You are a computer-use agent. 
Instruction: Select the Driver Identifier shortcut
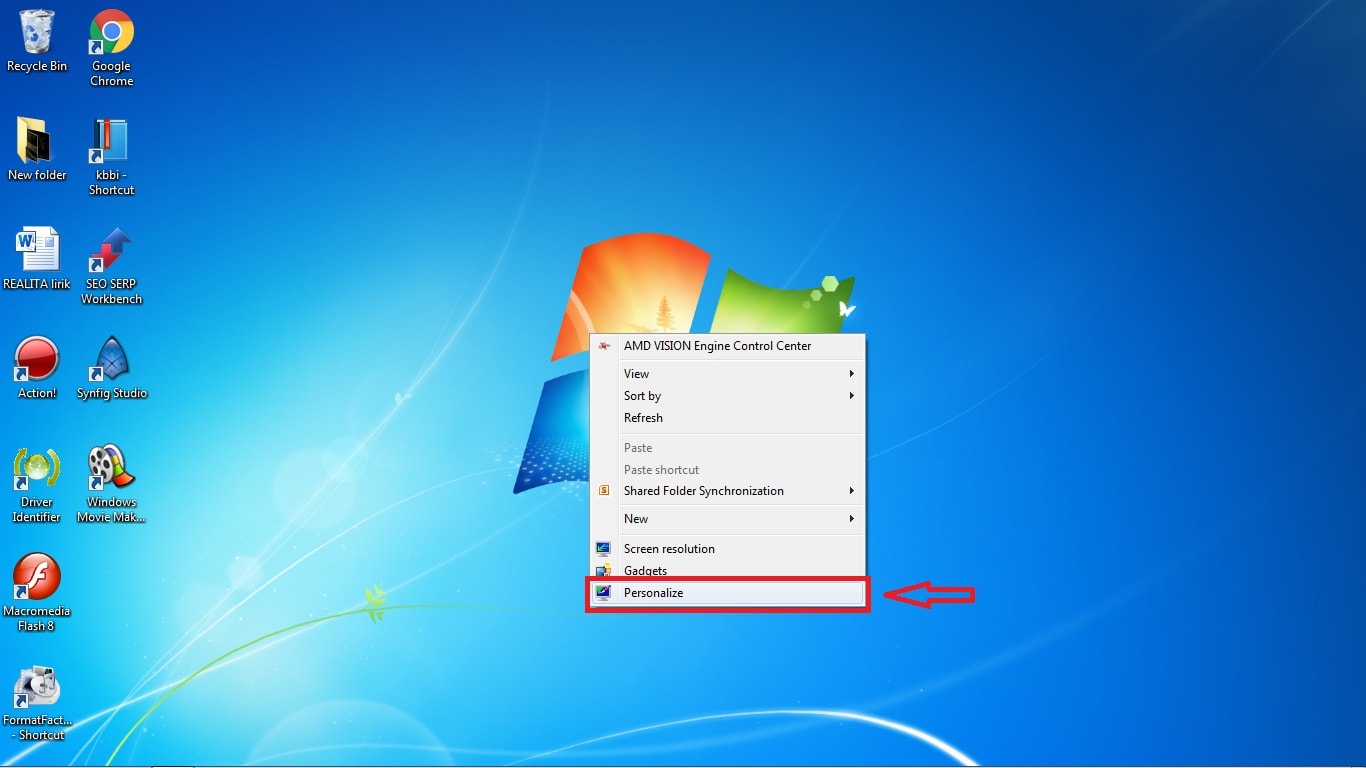tap(37, 484)
